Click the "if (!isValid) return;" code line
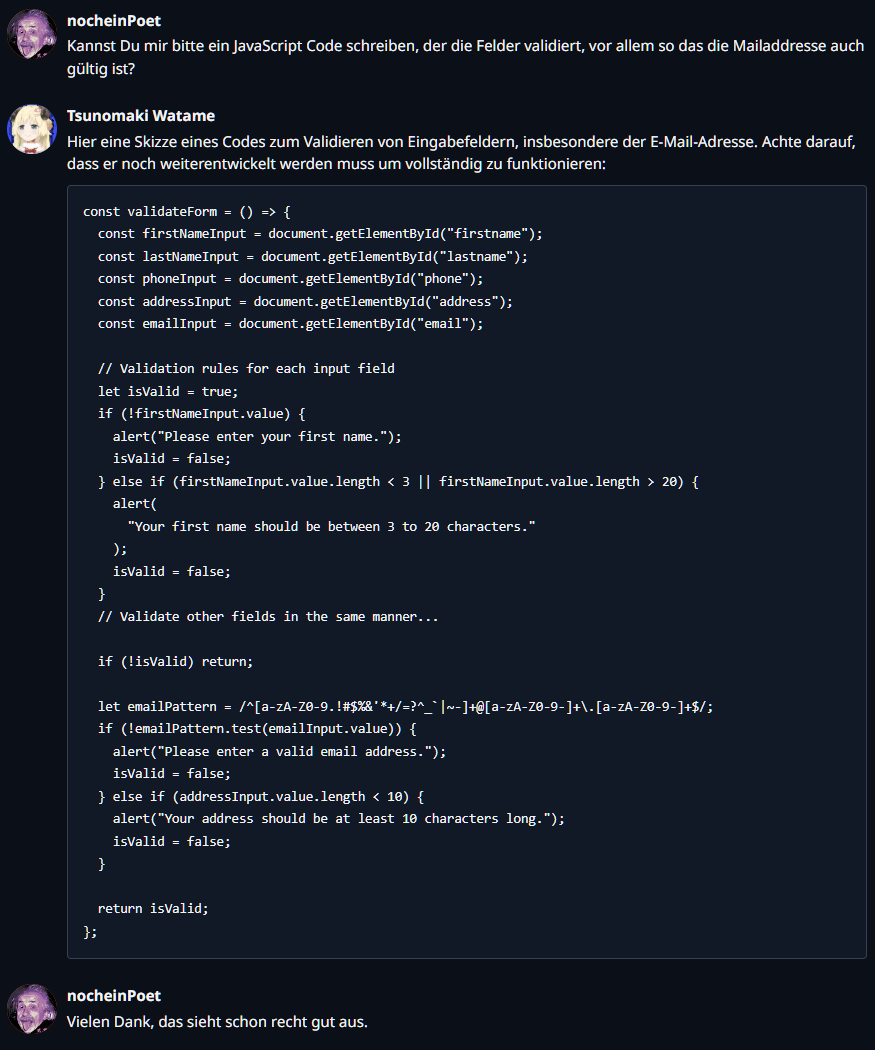Image resolution: width=875 pixels, height=1050 pixels. (x=175, y=661)
